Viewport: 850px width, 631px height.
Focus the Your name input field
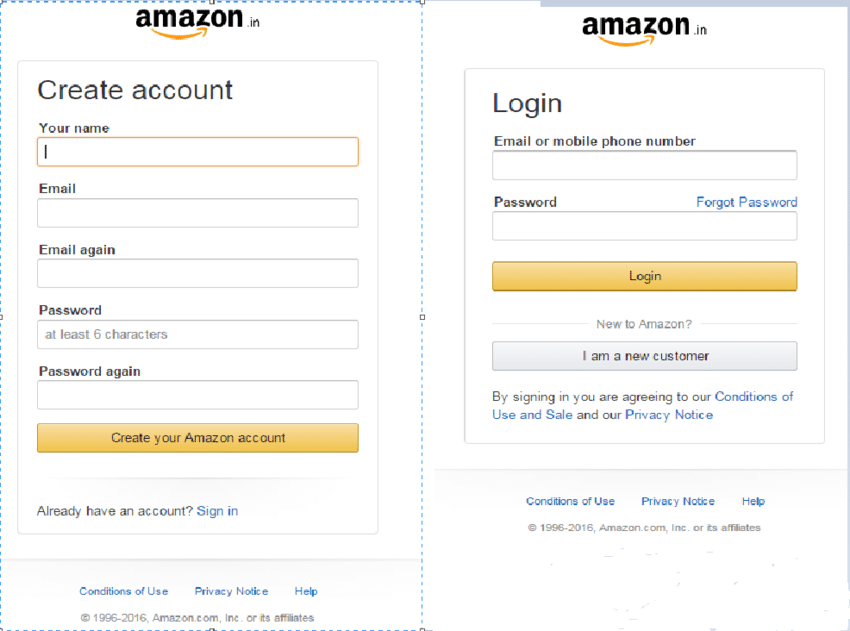[x=197, y=152]
